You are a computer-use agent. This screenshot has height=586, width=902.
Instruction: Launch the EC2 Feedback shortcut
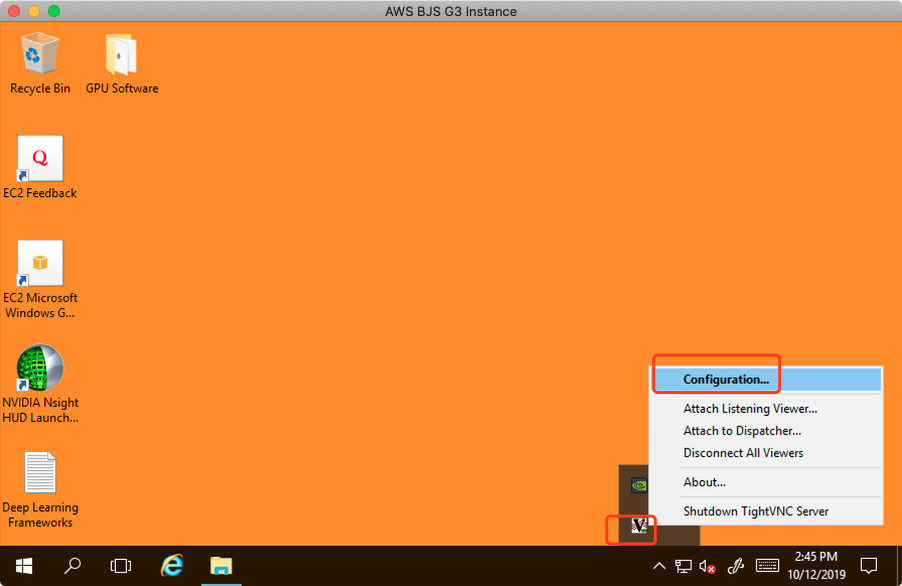click(40, 160)
